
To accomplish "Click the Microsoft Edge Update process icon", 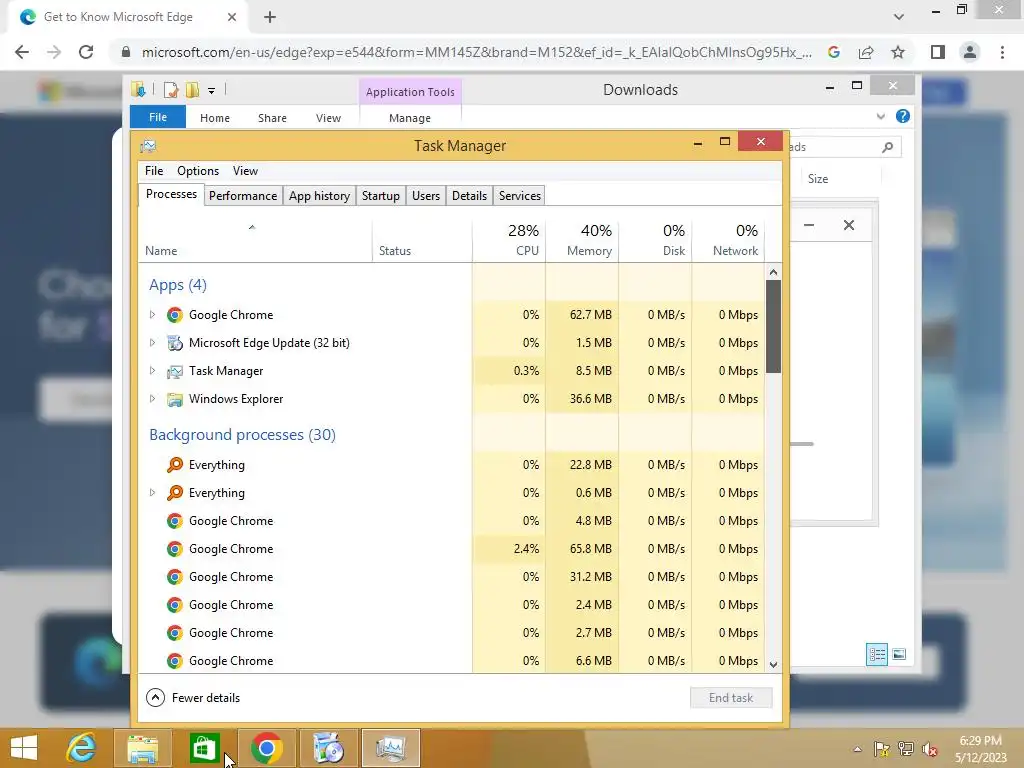I will click(174, 343).
